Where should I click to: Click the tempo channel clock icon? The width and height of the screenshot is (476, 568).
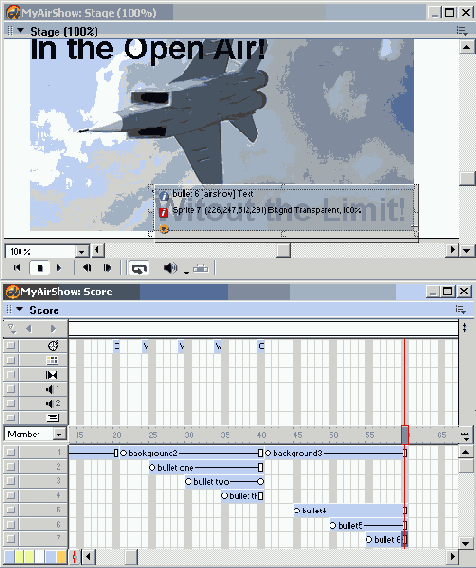point(53,346)
